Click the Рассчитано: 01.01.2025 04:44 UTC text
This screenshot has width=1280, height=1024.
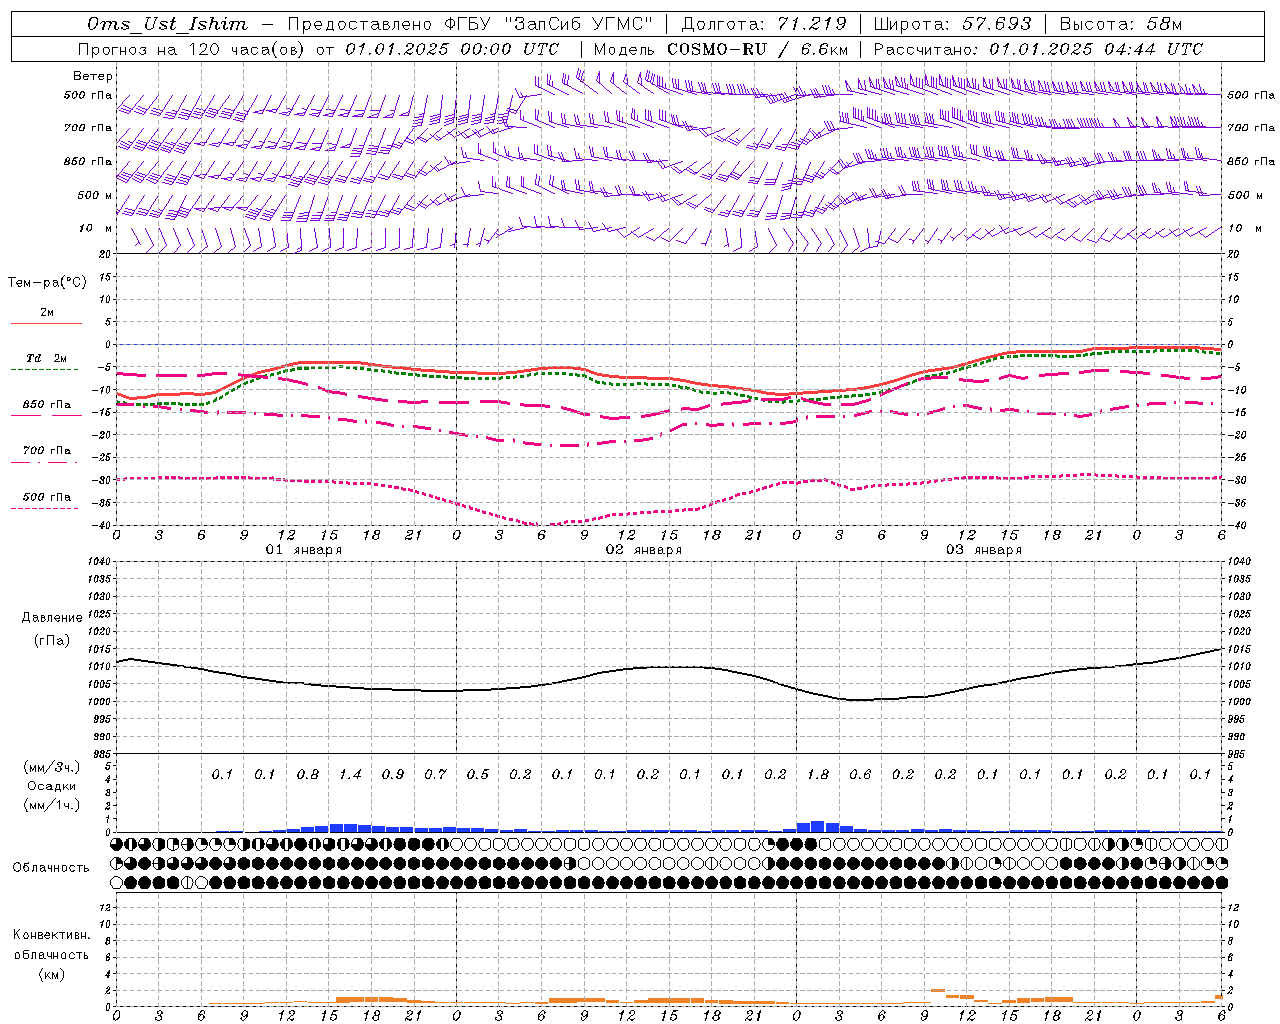[1038, 49]
